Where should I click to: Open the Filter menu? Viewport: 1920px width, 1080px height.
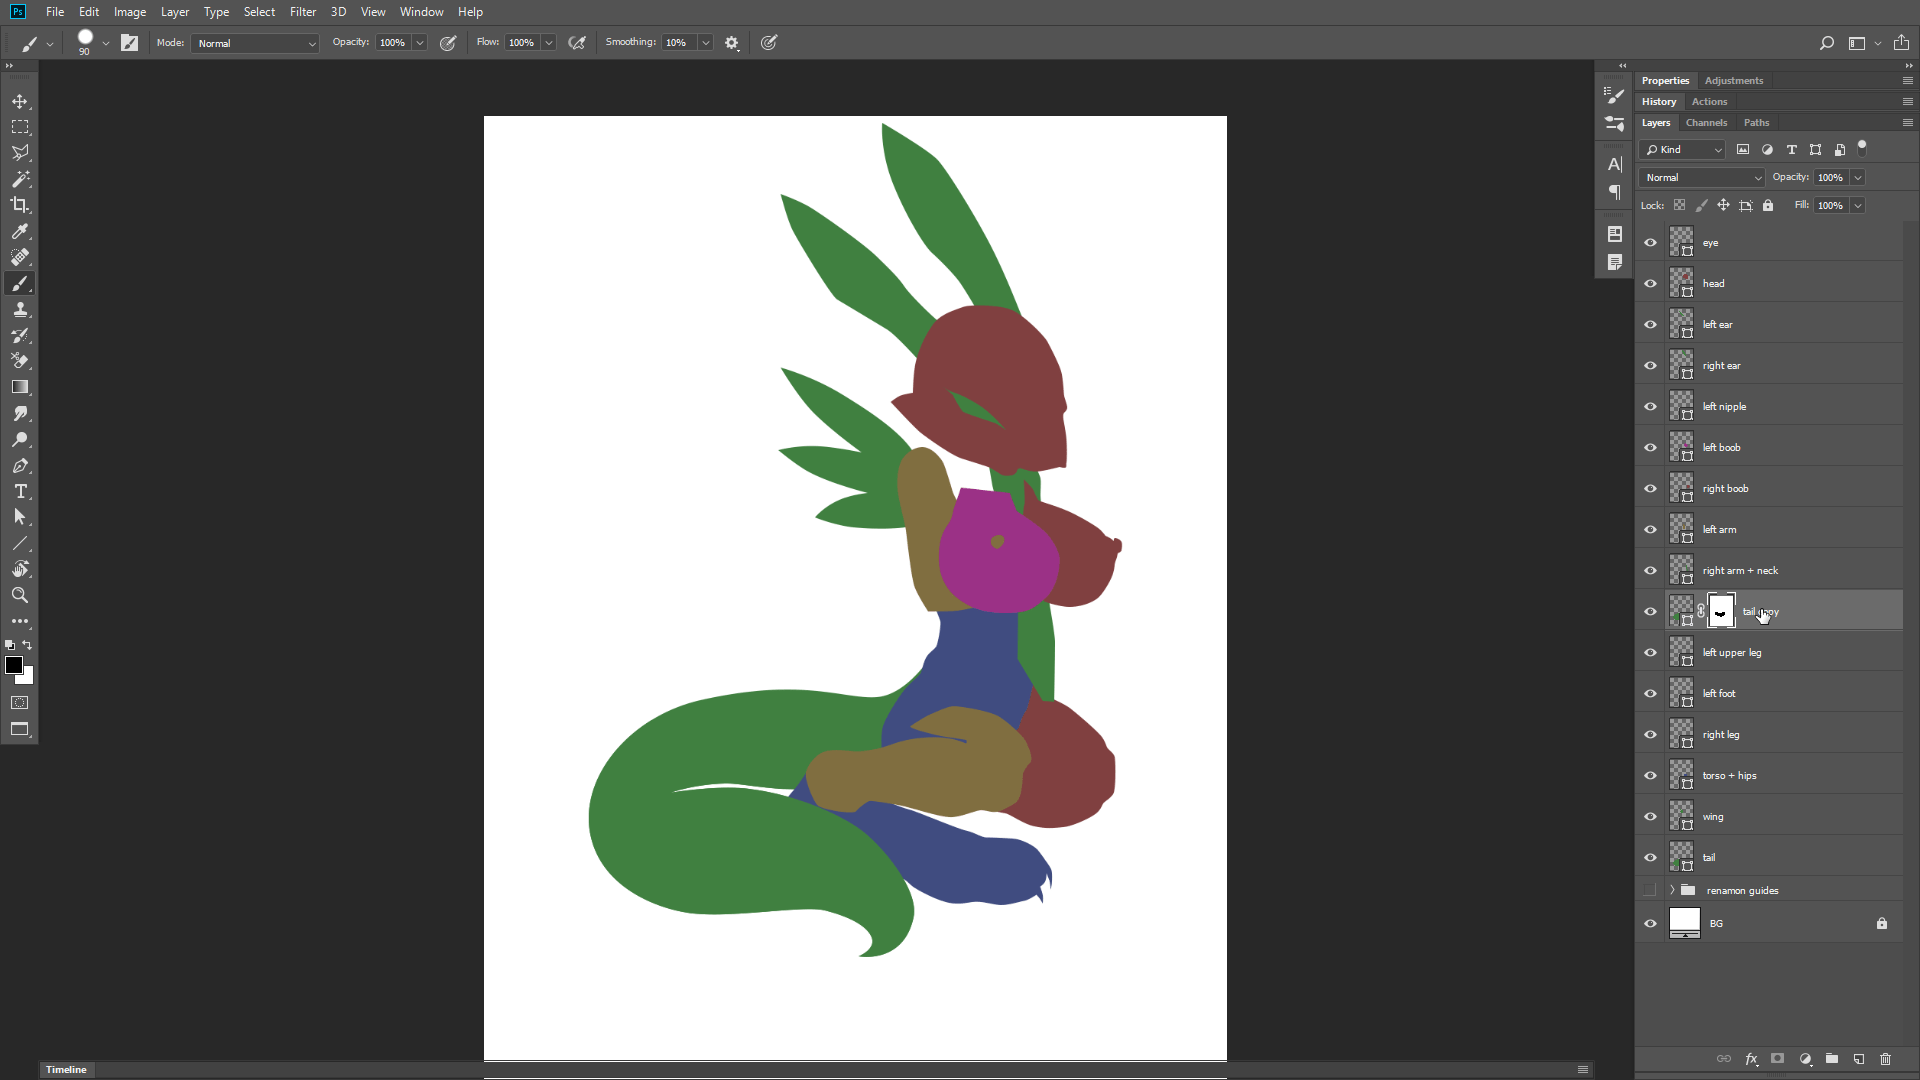point(302,12)
